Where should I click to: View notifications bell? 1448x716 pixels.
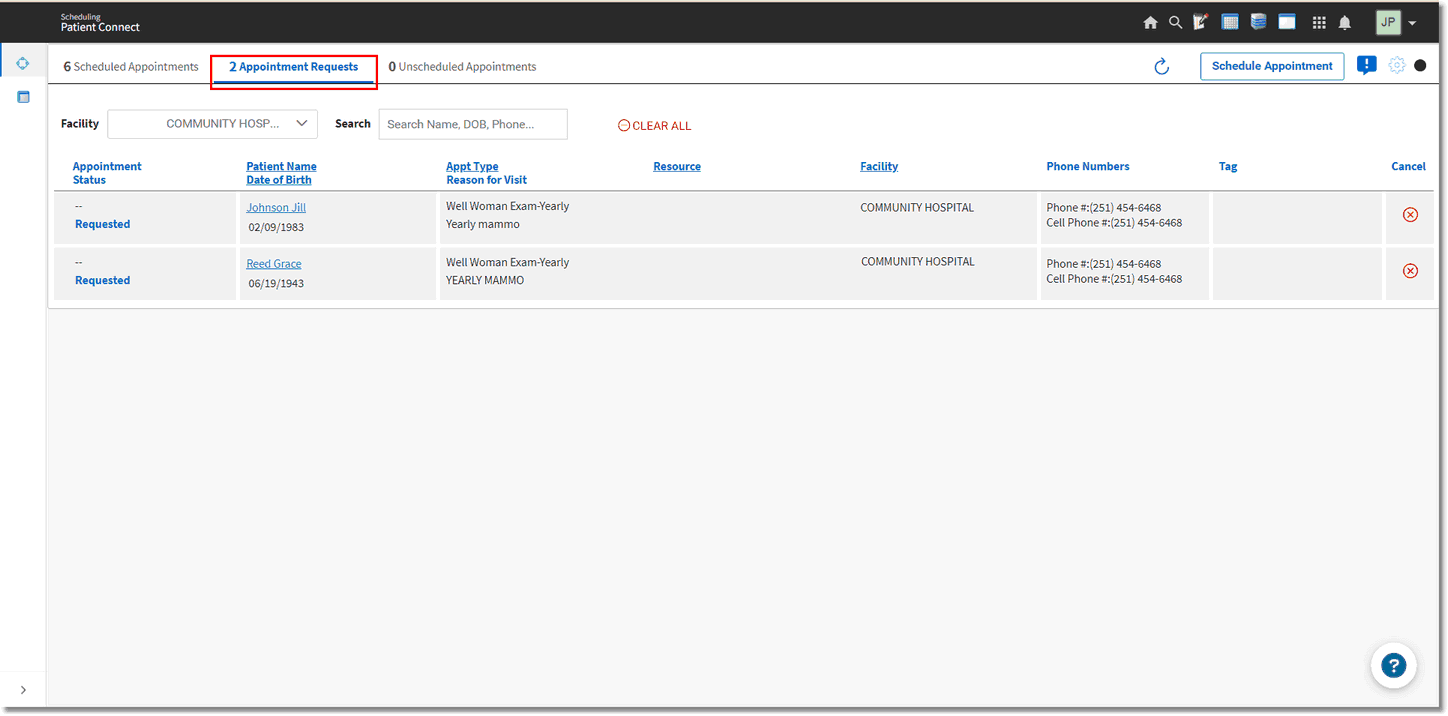[1345, 23]
